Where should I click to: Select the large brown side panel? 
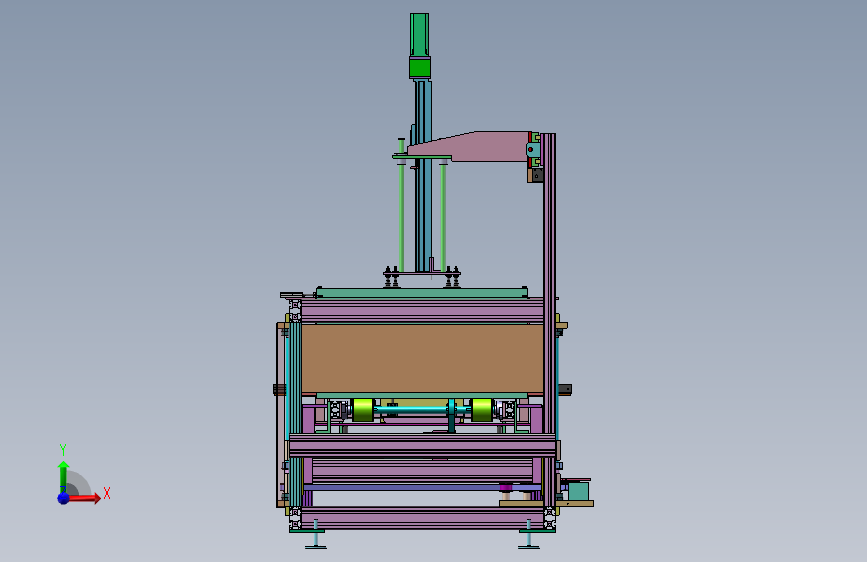[422, 358]
